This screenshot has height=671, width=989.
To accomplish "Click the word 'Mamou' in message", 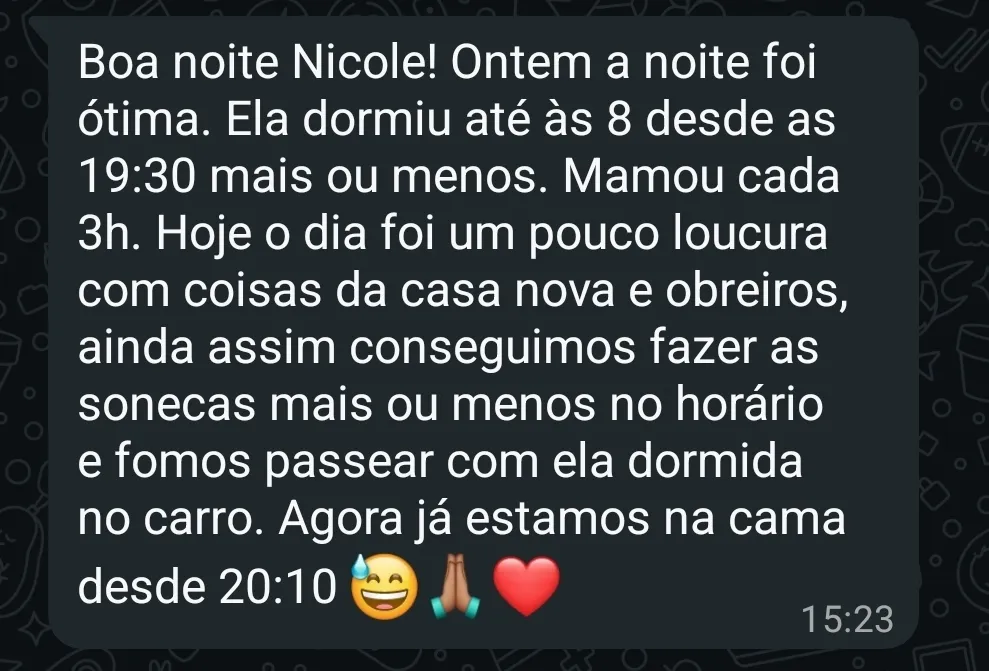I will [x=643, y=176].
